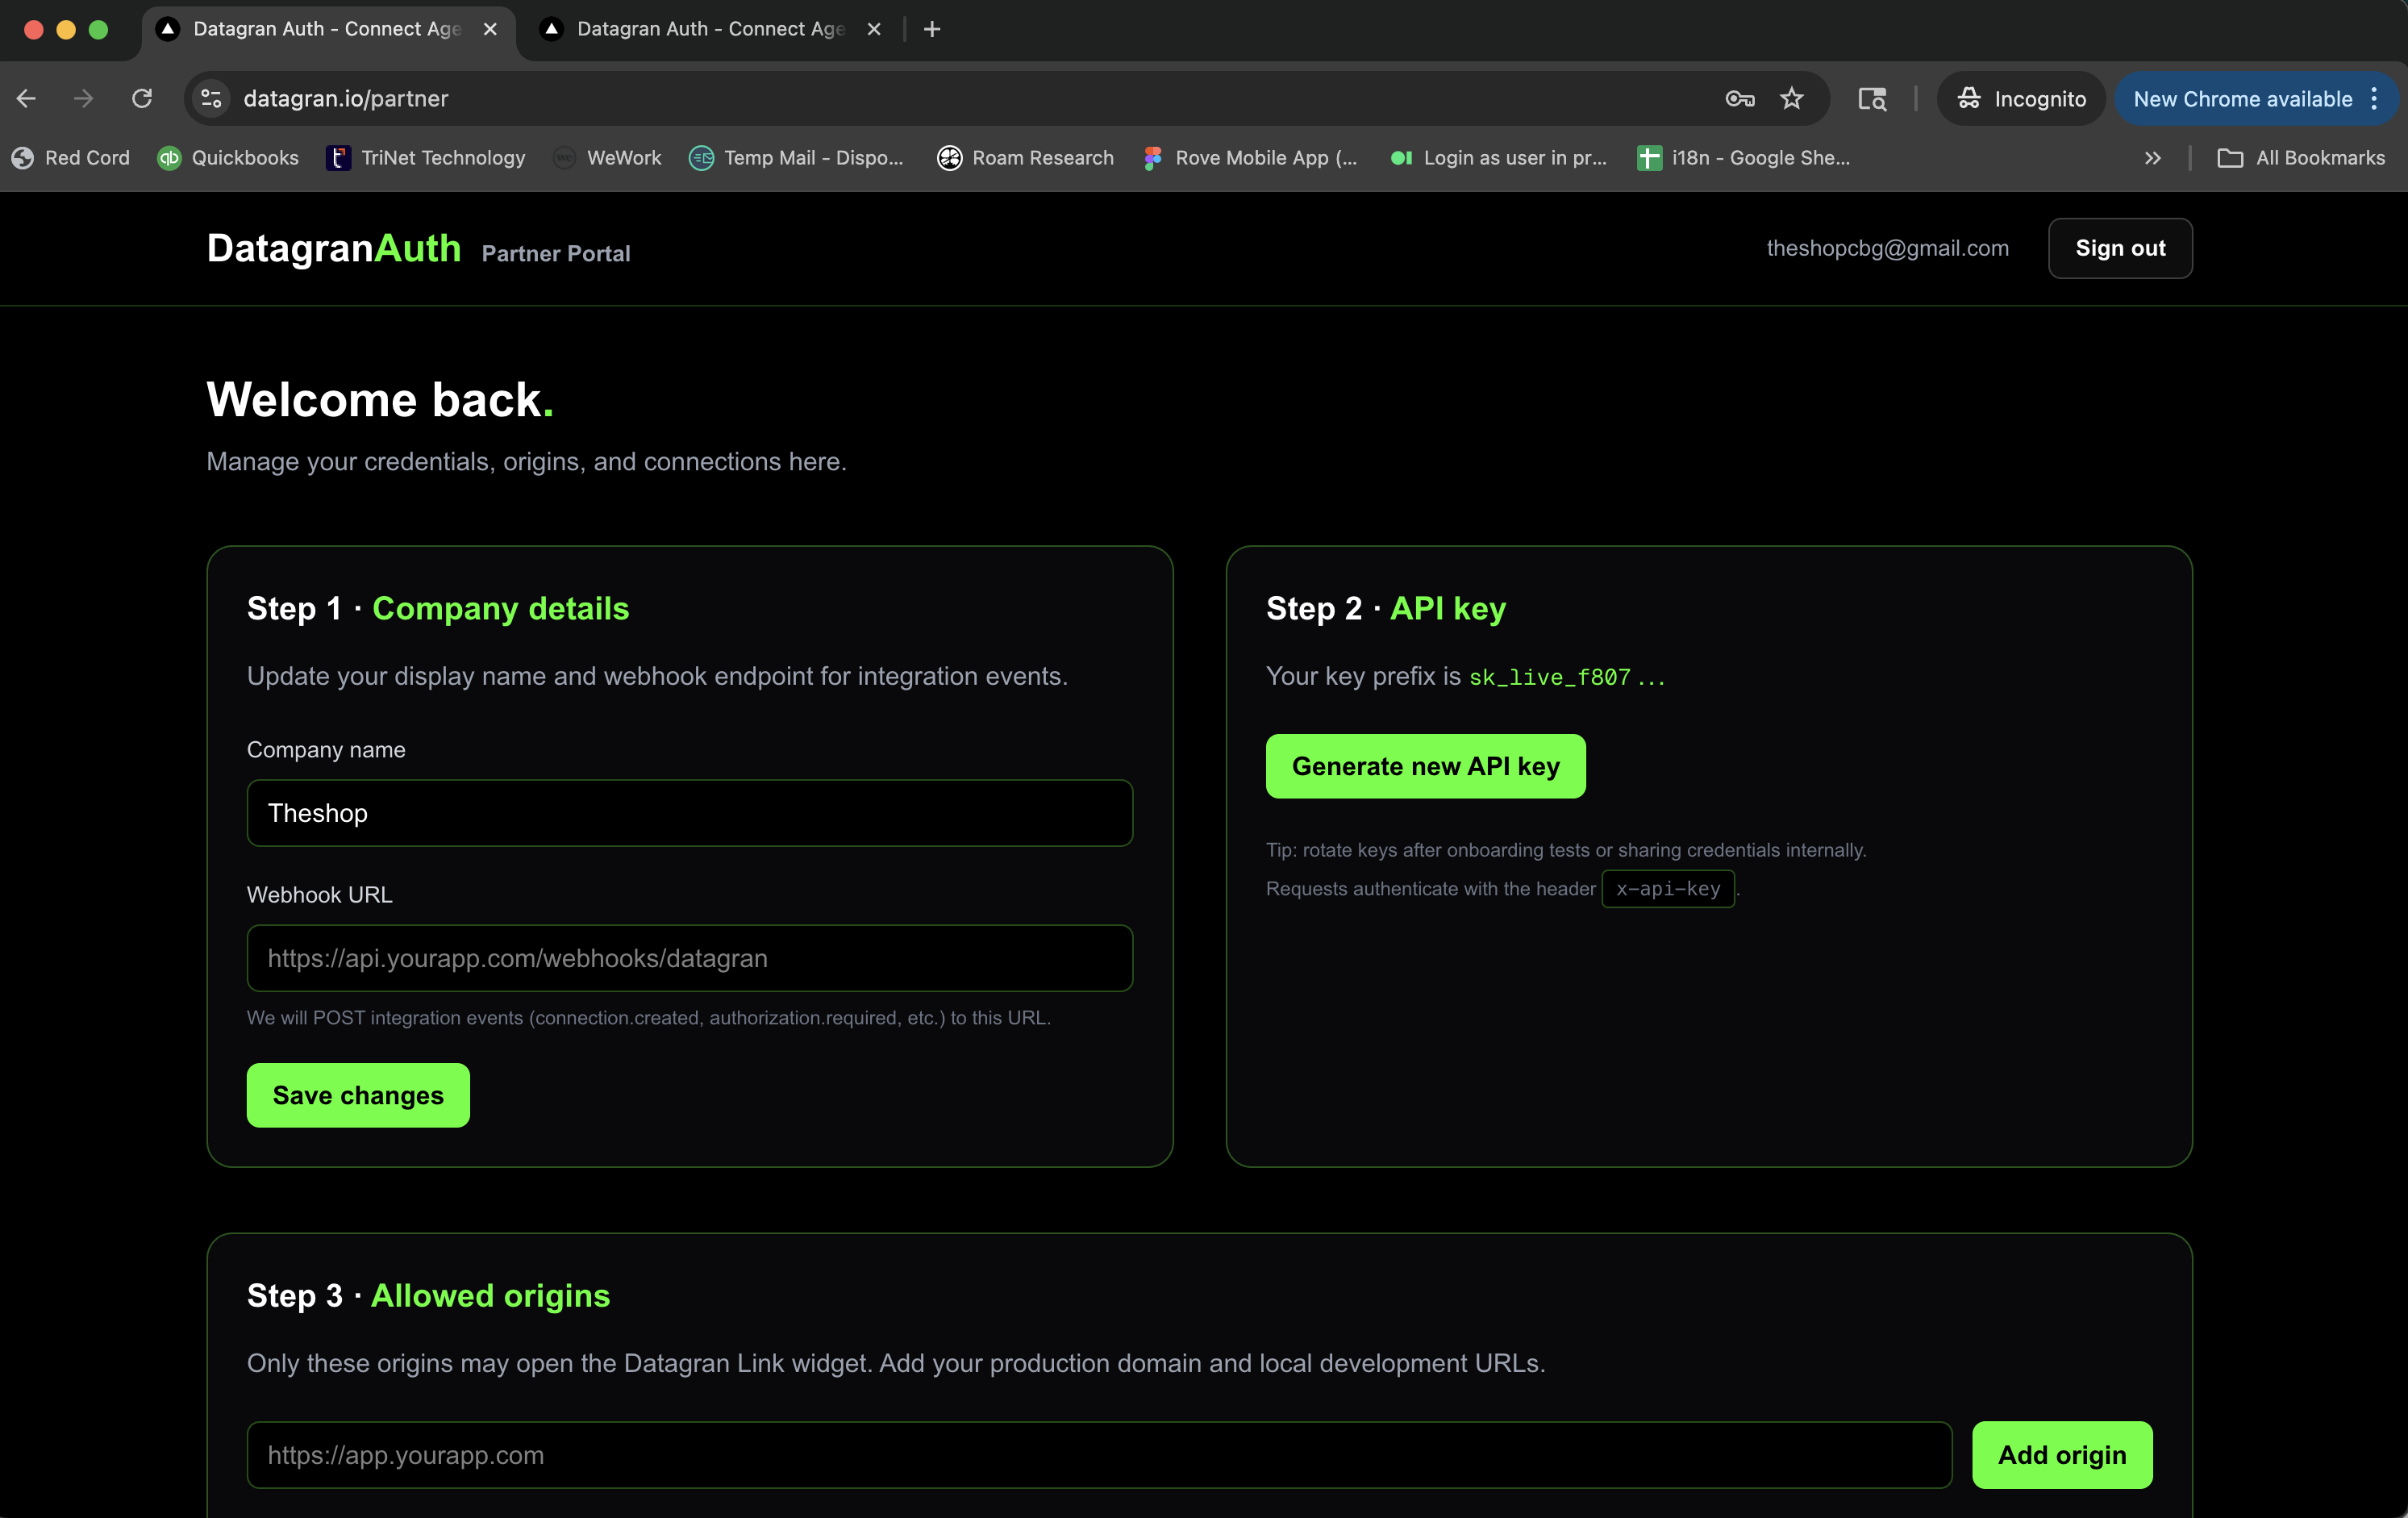Expand All Bookmarks folder

[x=2300, y=157]
